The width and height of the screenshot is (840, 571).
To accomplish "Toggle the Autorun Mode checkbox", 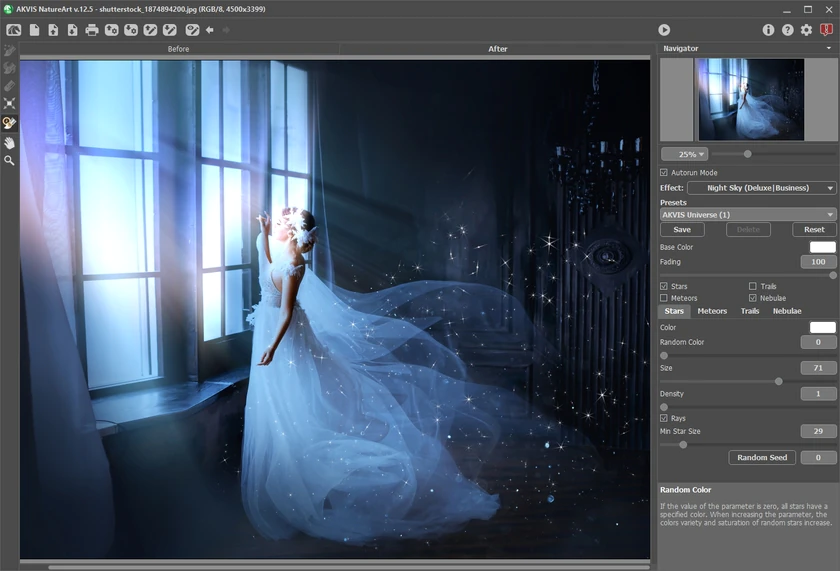I will point(664,172).
